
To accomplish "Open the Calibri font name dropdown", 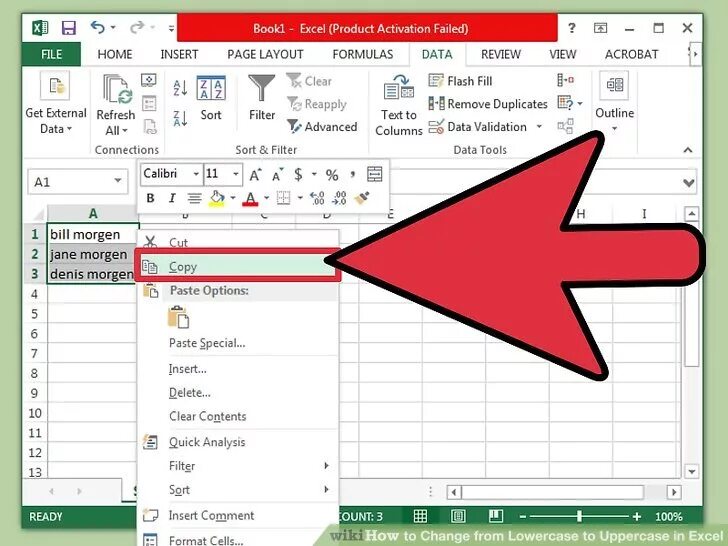I will [196, 174].
